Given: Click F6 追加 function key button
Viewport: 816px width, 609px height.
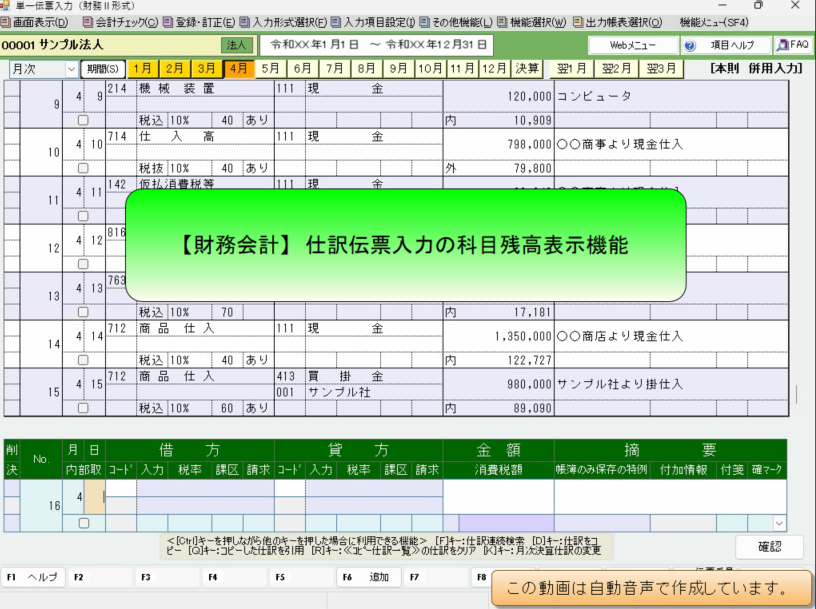Looking at the screenshot, I should tap(369, 577).
